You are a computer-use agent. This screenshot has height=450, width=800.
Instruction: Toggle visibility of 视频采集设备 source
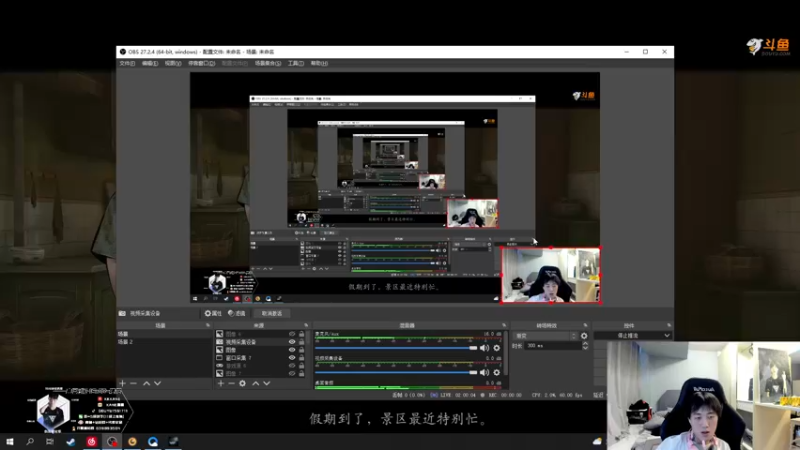tap(292, 342)
